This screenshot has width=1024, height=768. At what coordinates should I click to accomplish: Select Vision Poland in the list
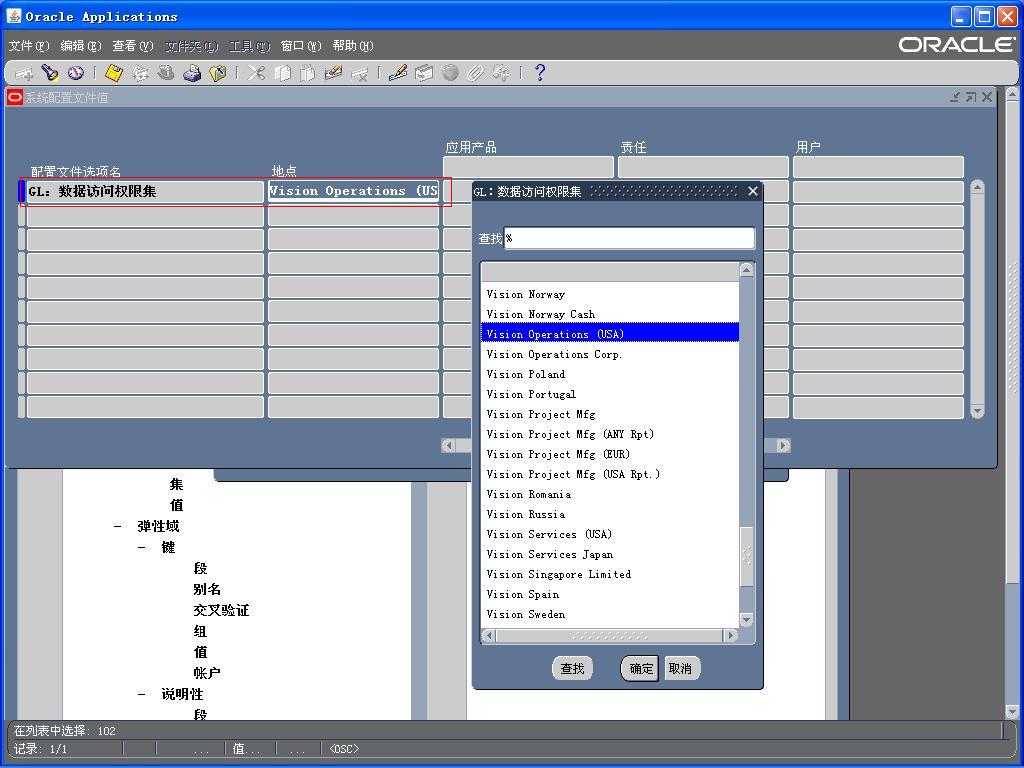point(610,374)
